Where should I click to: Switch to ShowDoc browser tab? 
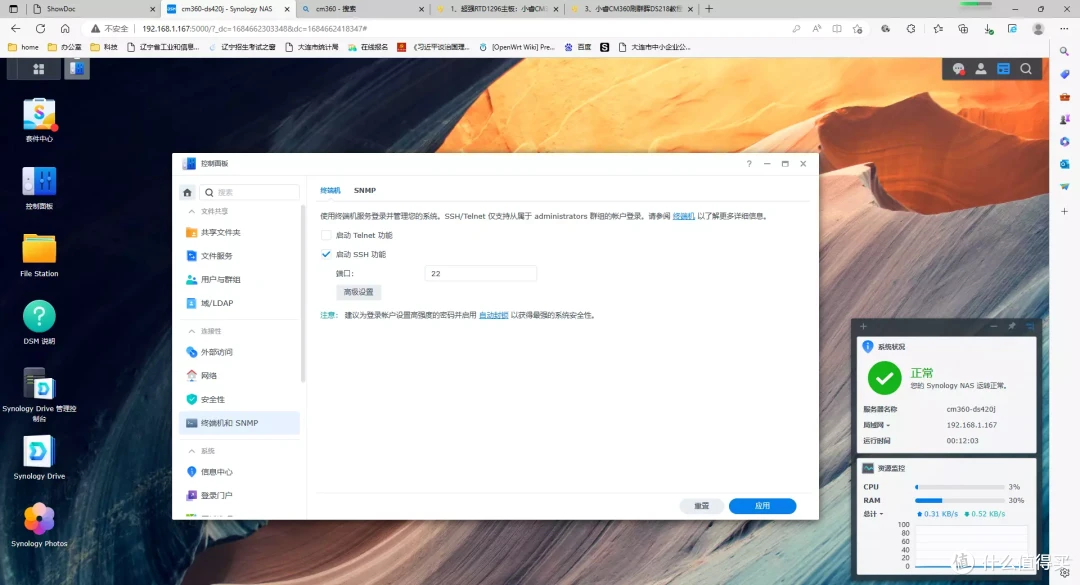[x=94, y=9]
